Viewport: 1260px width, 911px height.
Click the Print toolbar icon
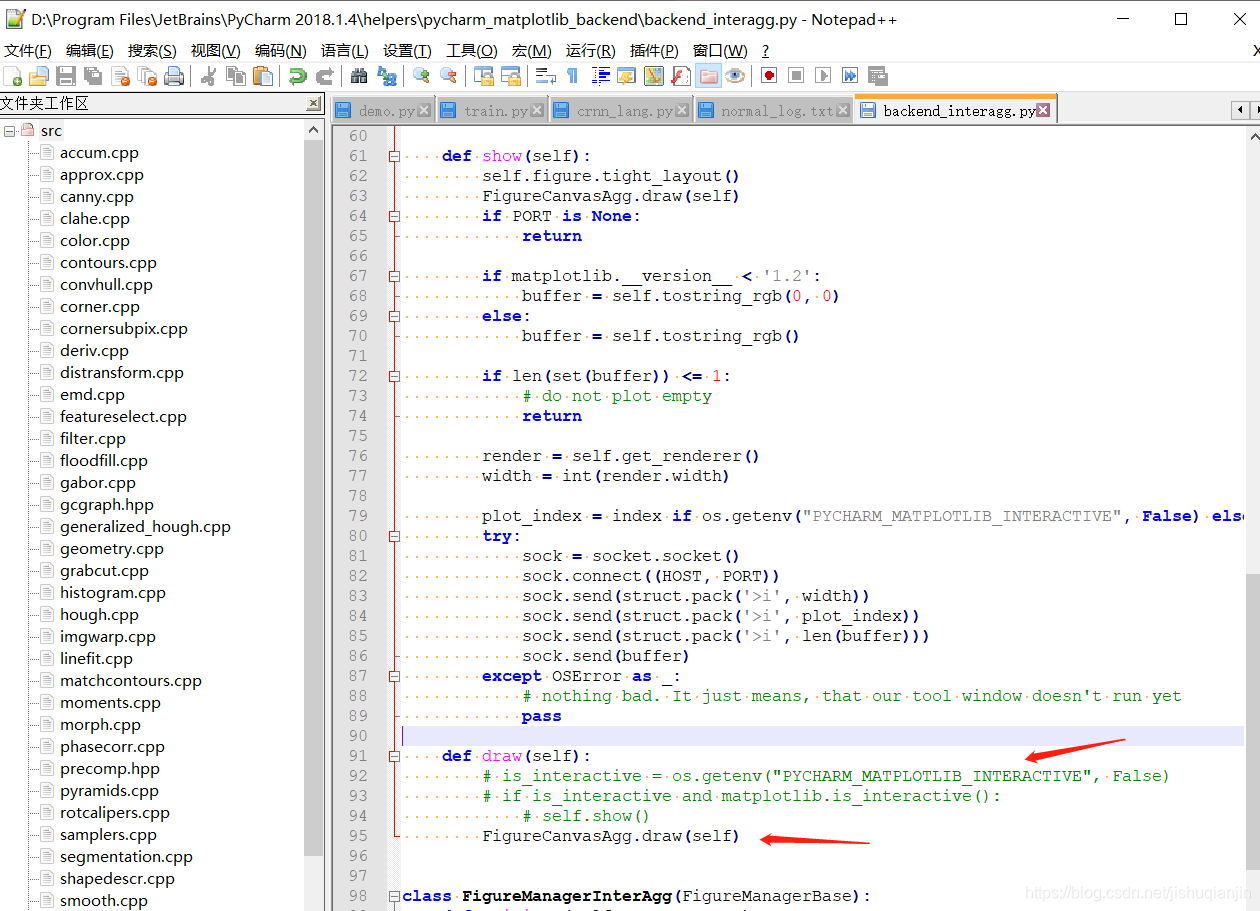[x=174, y=76]
